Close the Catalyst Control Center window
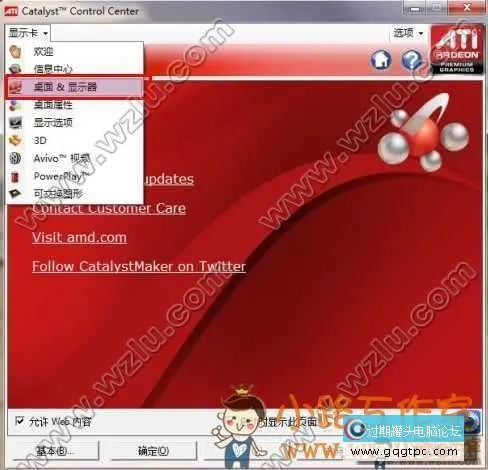The height and width of the screenshot is (470, 488). [x=467, y=8]
